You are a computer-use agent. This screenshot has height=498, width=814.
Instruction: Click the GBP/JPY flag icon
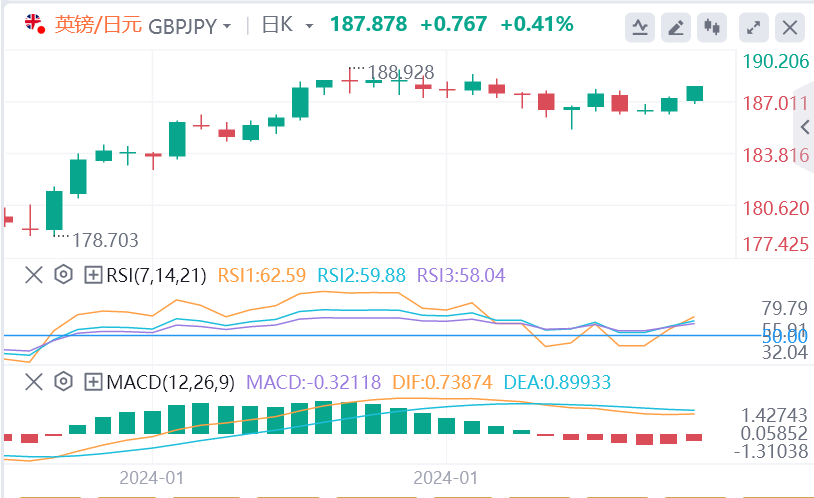point(33,24)
